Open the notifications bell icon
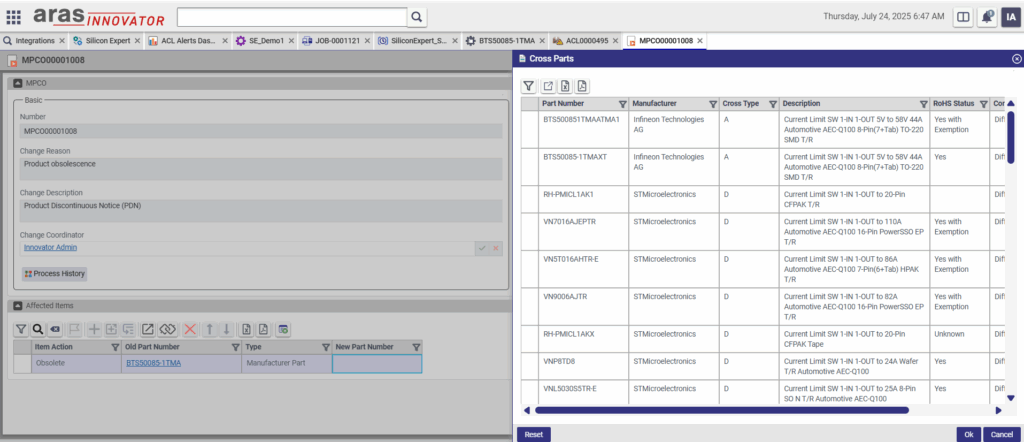The width and height of the screenshot is (1024, 442). [987, 17]
